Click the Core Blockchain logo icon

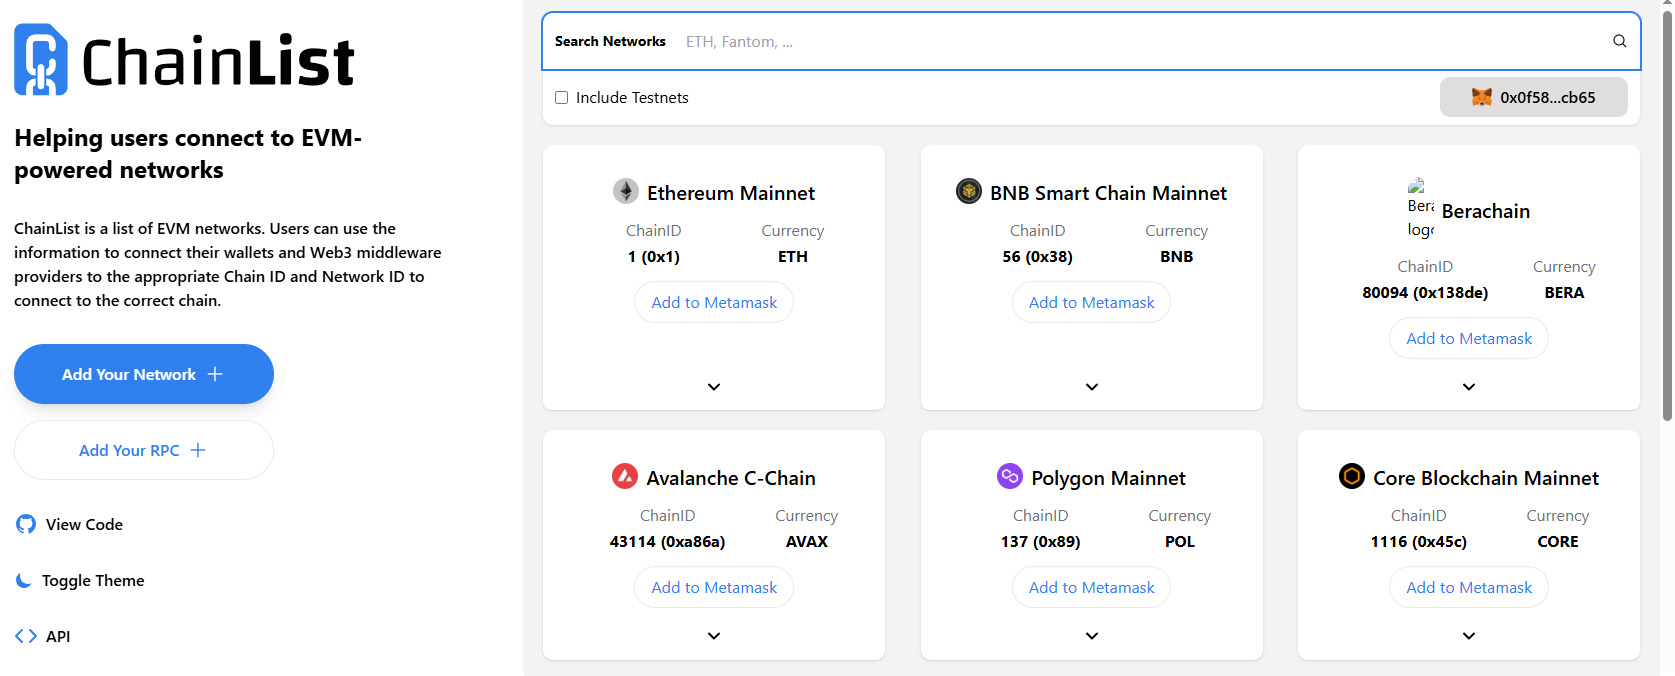click(x=1352, y=476)
